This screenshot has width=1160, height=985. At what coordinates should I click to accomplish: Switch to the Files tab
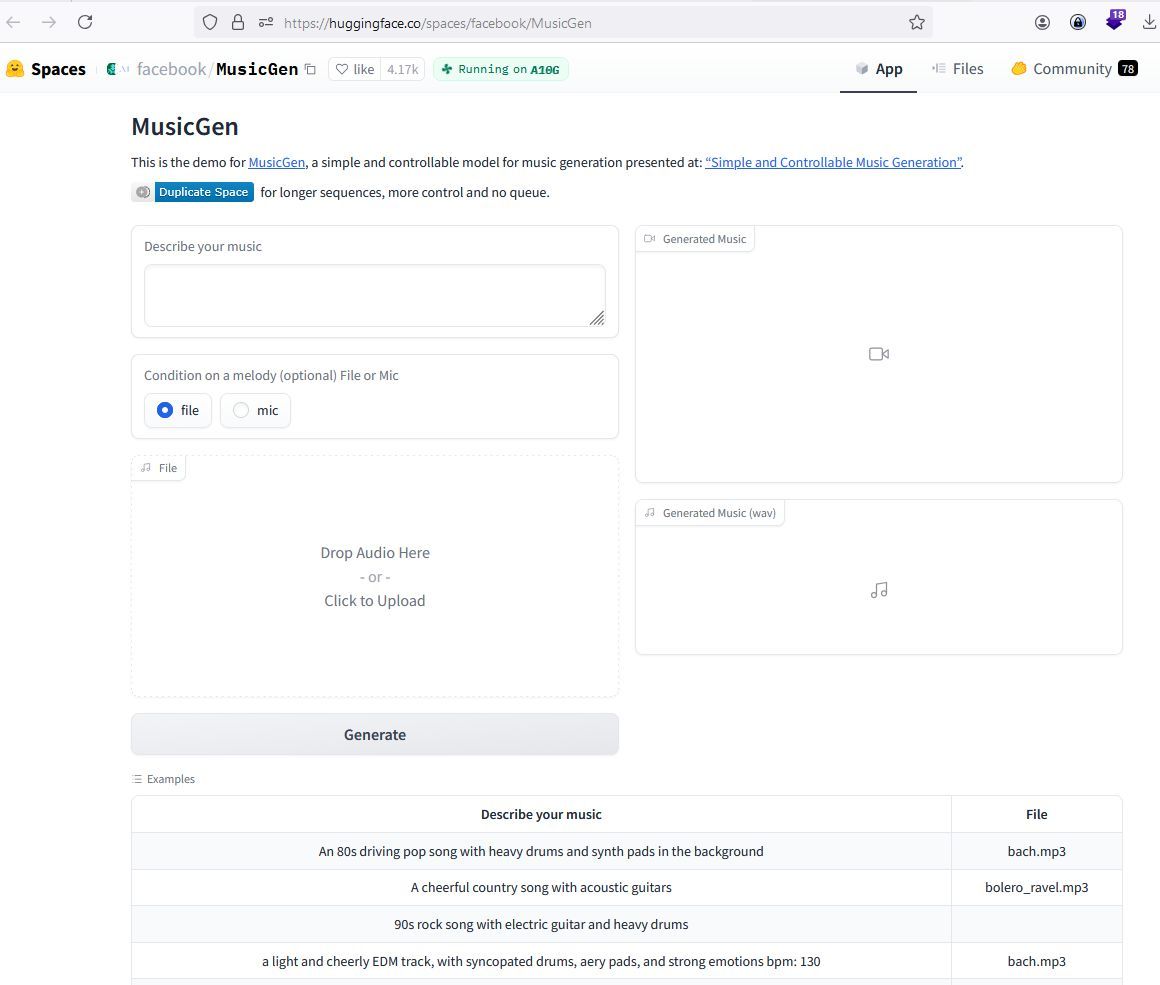coord(957,69)
